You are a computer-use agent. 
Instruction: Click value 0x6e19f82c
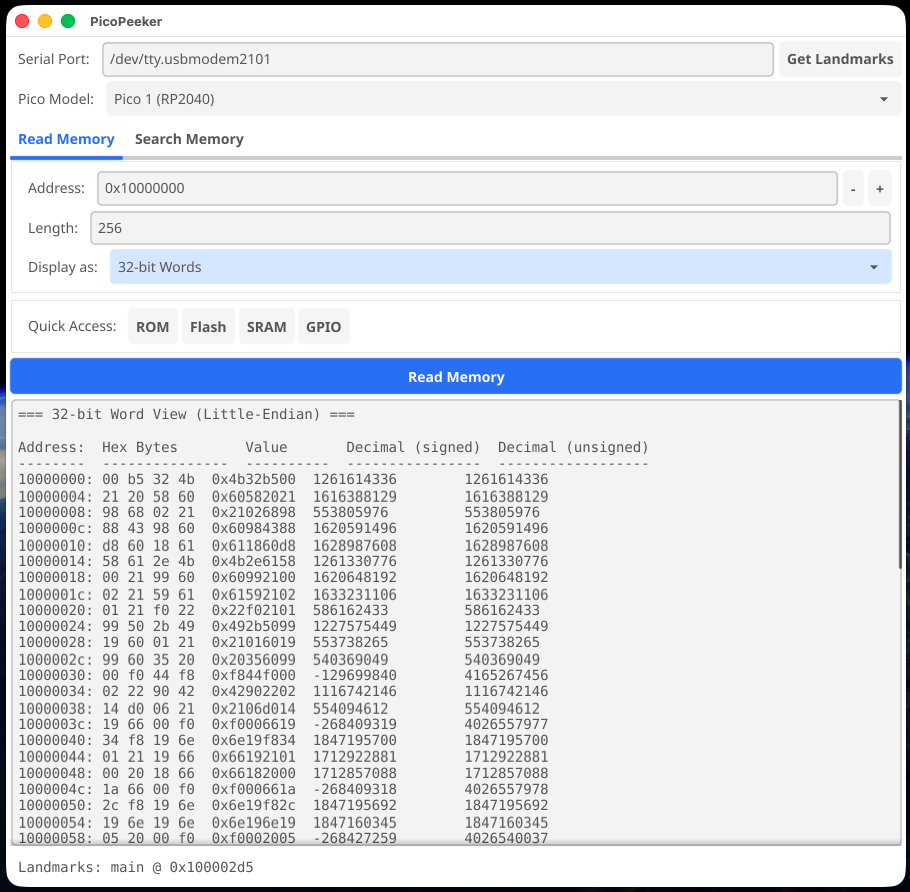254,806
